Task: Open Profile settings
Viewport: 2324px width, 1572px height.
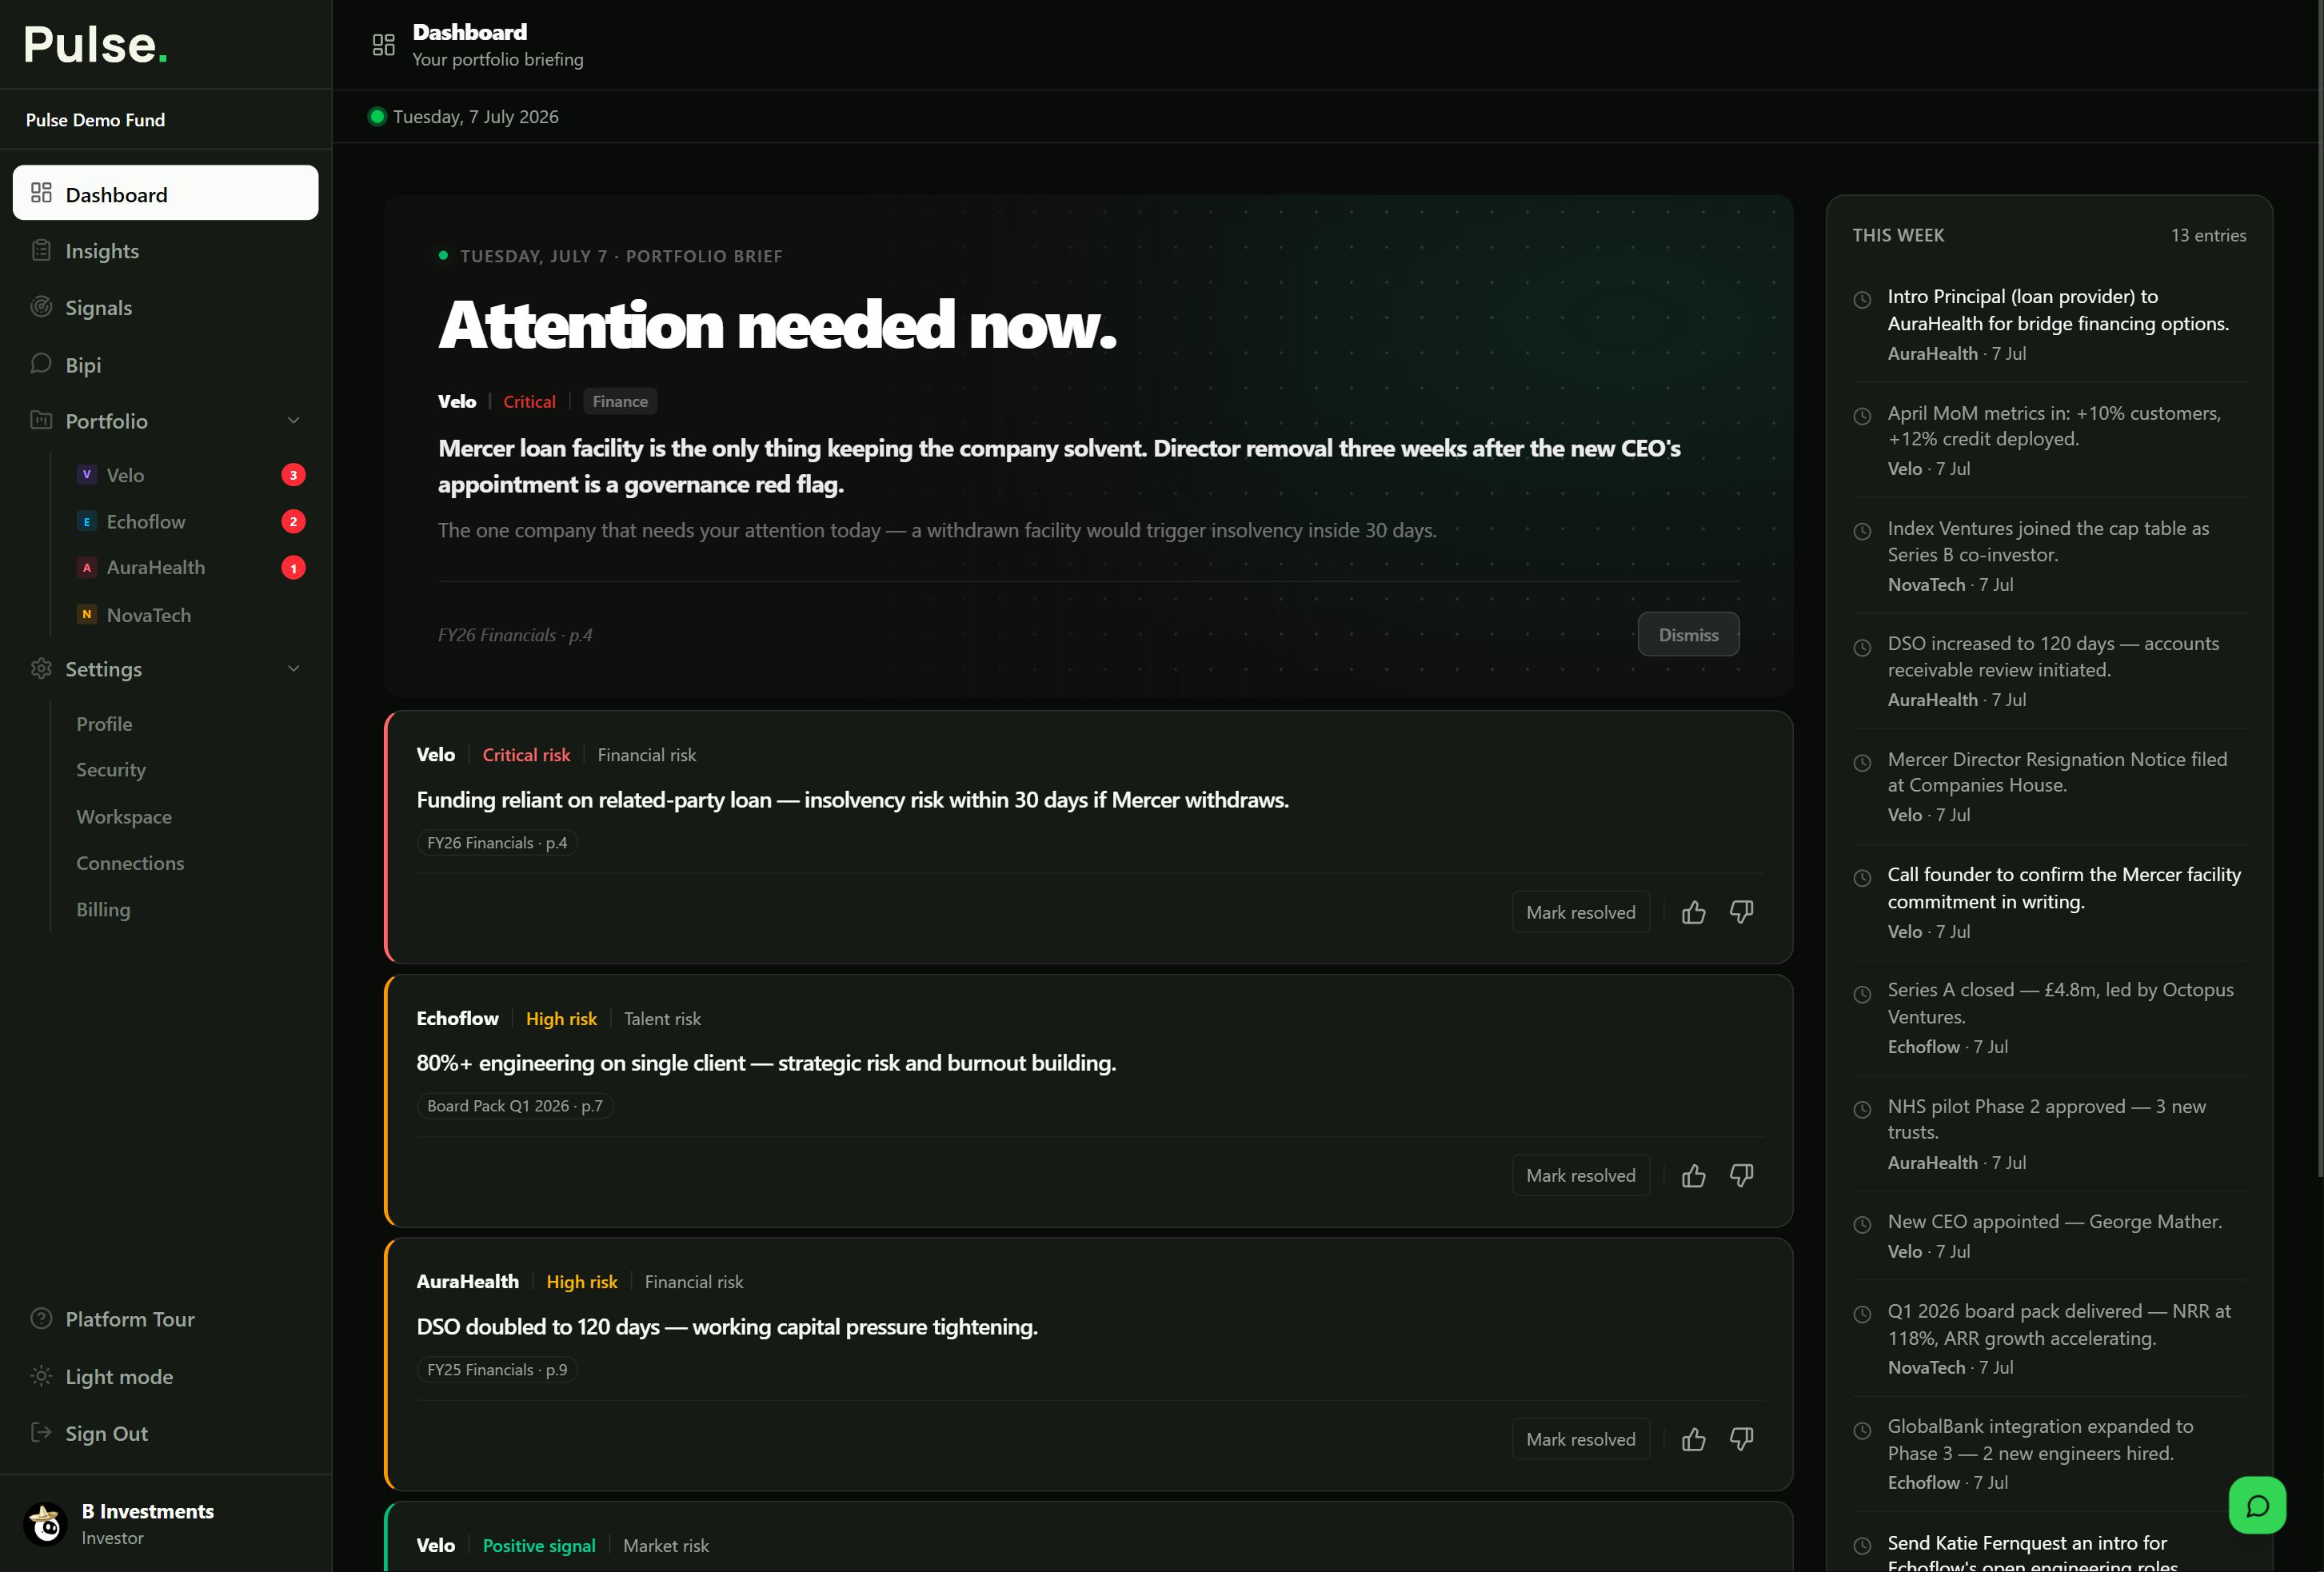Action: tap(104, 723)
